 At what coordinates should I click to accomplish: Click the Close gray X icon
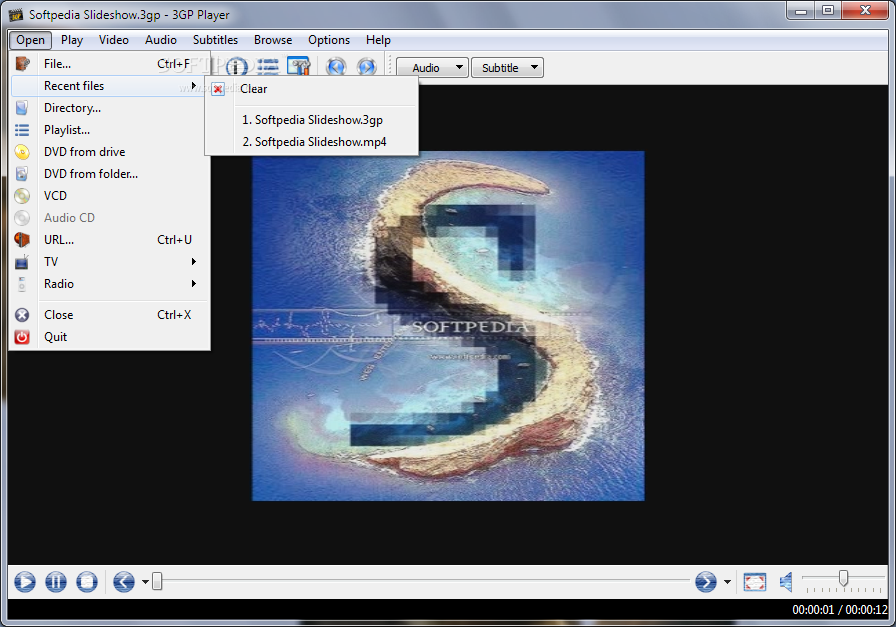coord(22,315)
